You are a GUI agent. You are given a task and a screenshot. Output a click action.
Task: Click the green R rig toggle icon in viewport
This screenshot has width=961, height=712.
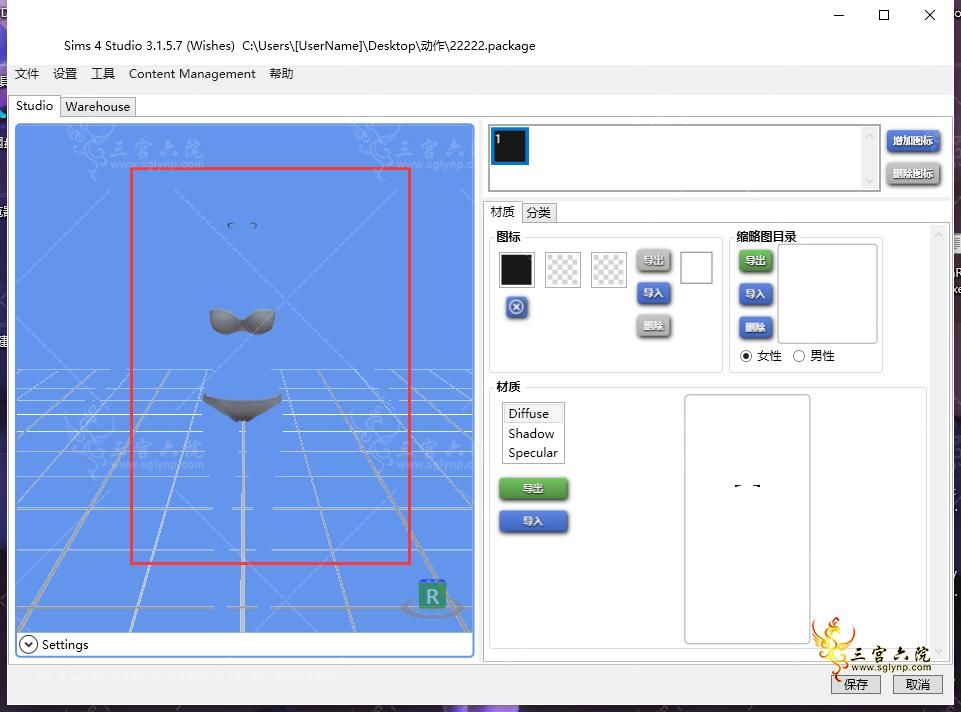click(x=432, y=595)
